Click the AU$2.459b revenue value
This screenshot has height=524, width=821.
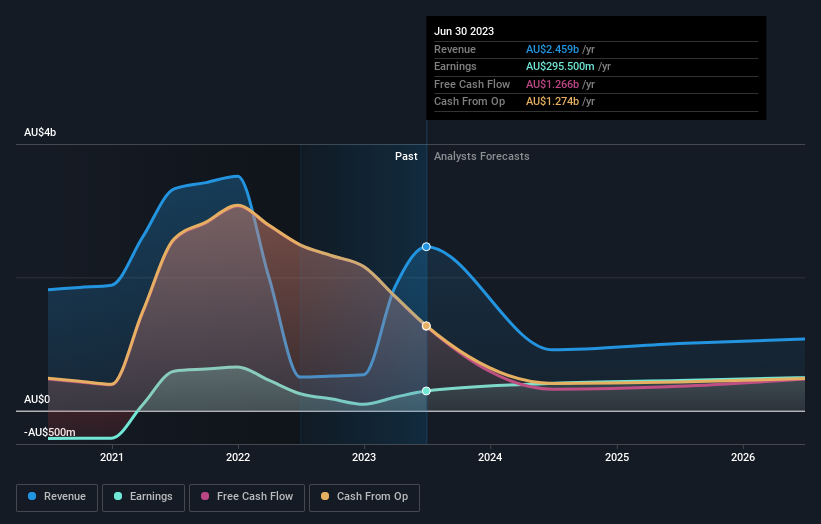pyautogui.click(x=552, y=49)
